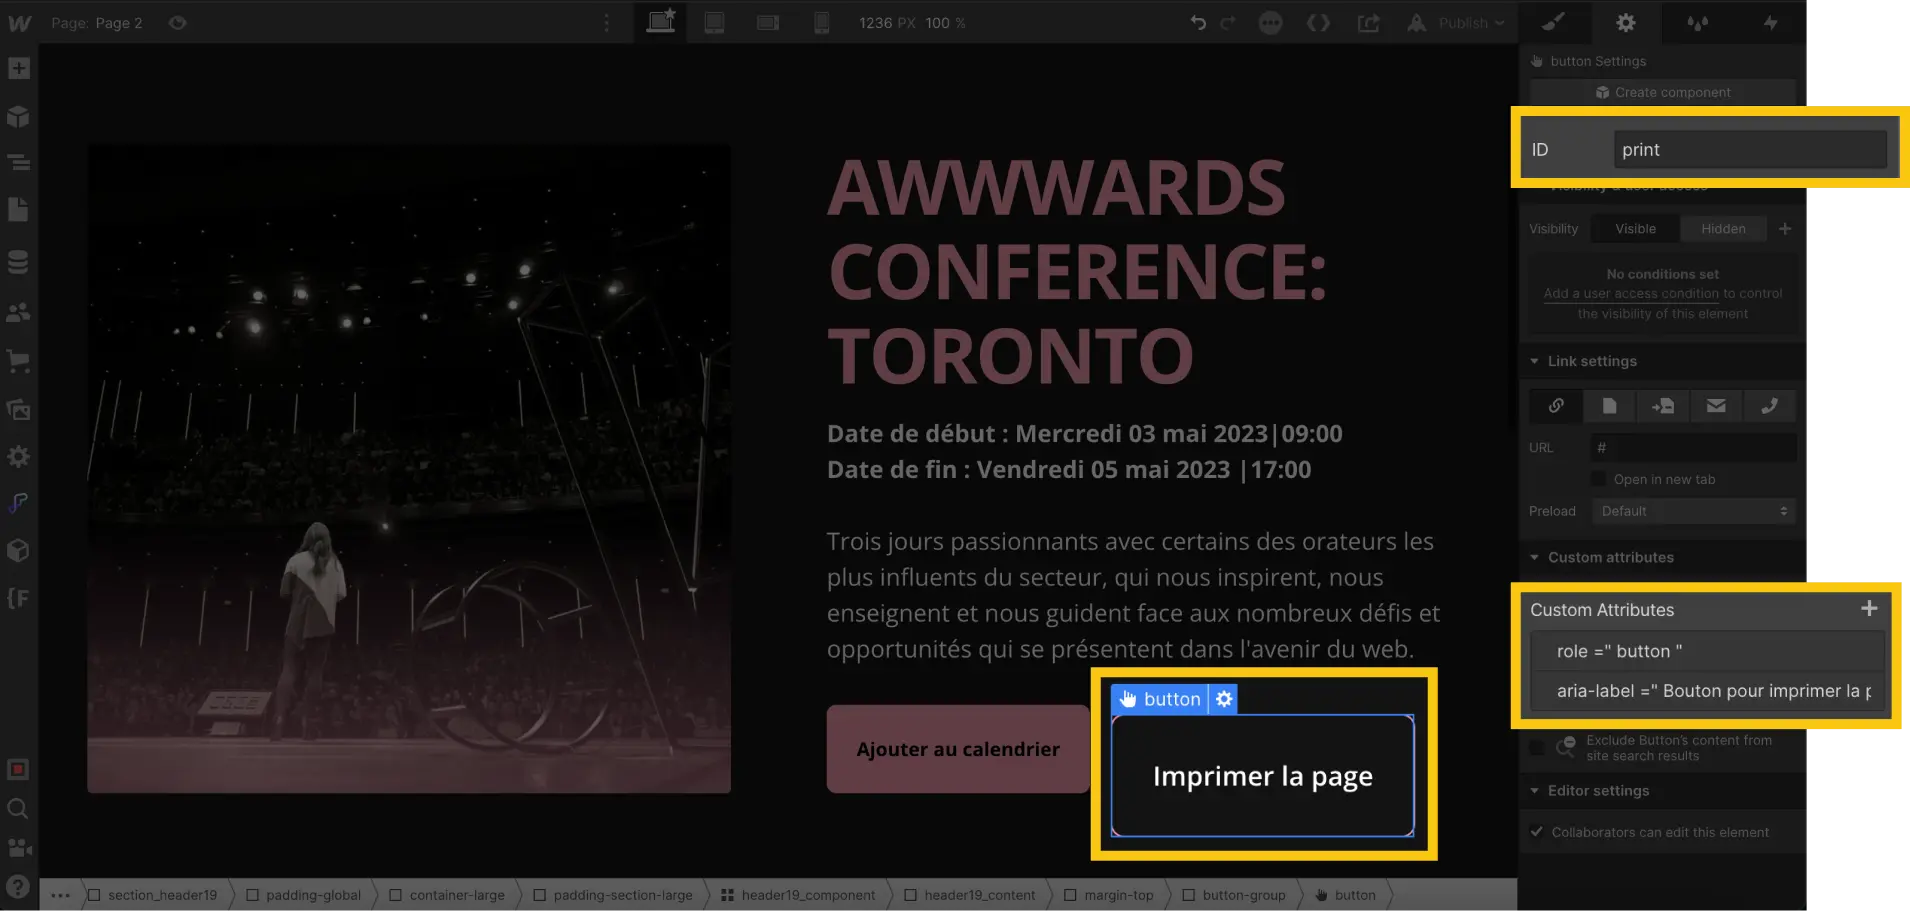Collapse the Custom attributes section
This screenshot has height=911, width=1910.
tap(1601, 557)
